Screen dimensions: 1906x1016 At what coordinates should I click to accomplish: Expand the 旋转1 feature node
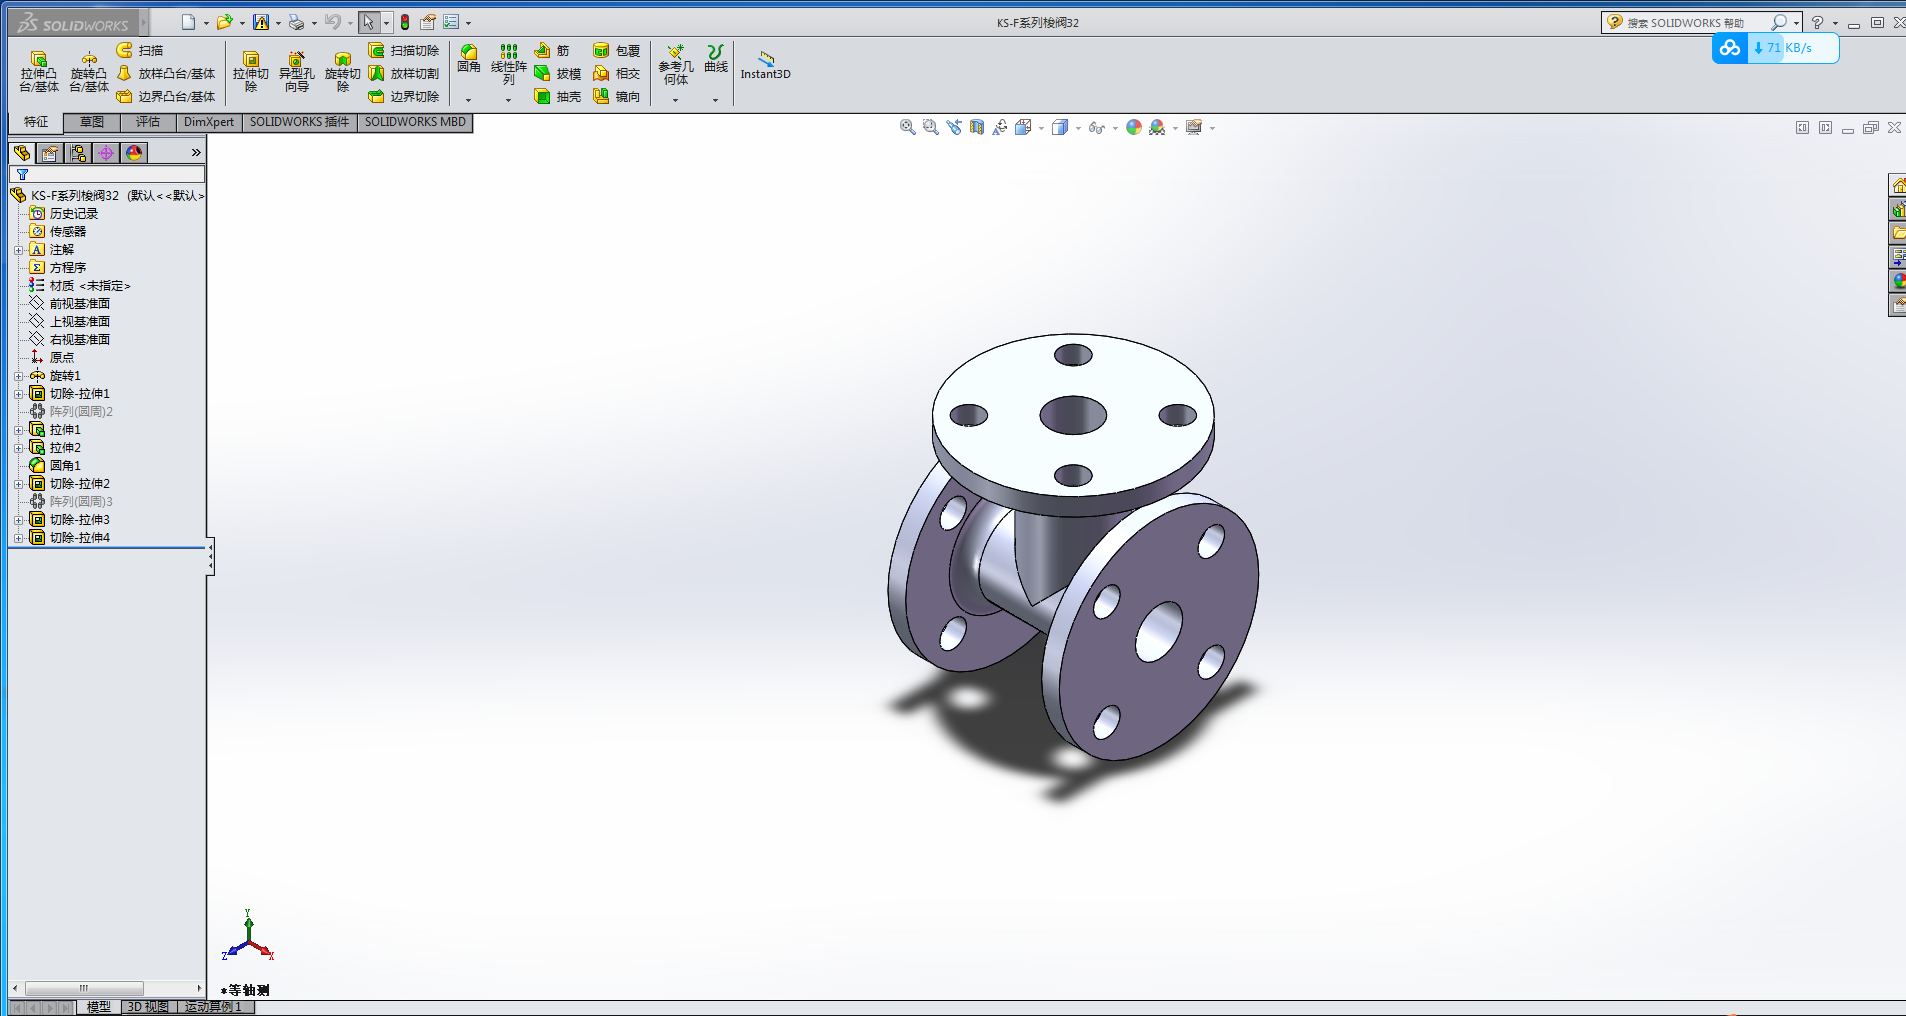[18, 376]
